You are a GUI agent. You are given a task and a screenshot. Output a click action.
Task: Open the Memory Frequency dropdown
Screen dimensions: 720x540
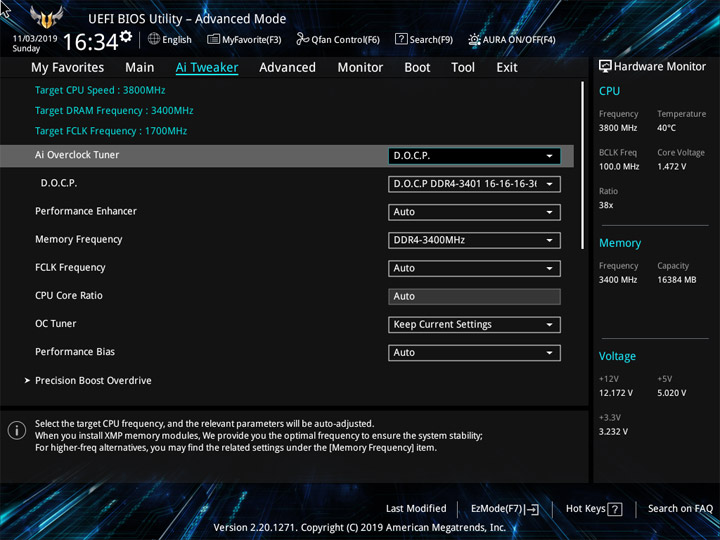[474, 240]
